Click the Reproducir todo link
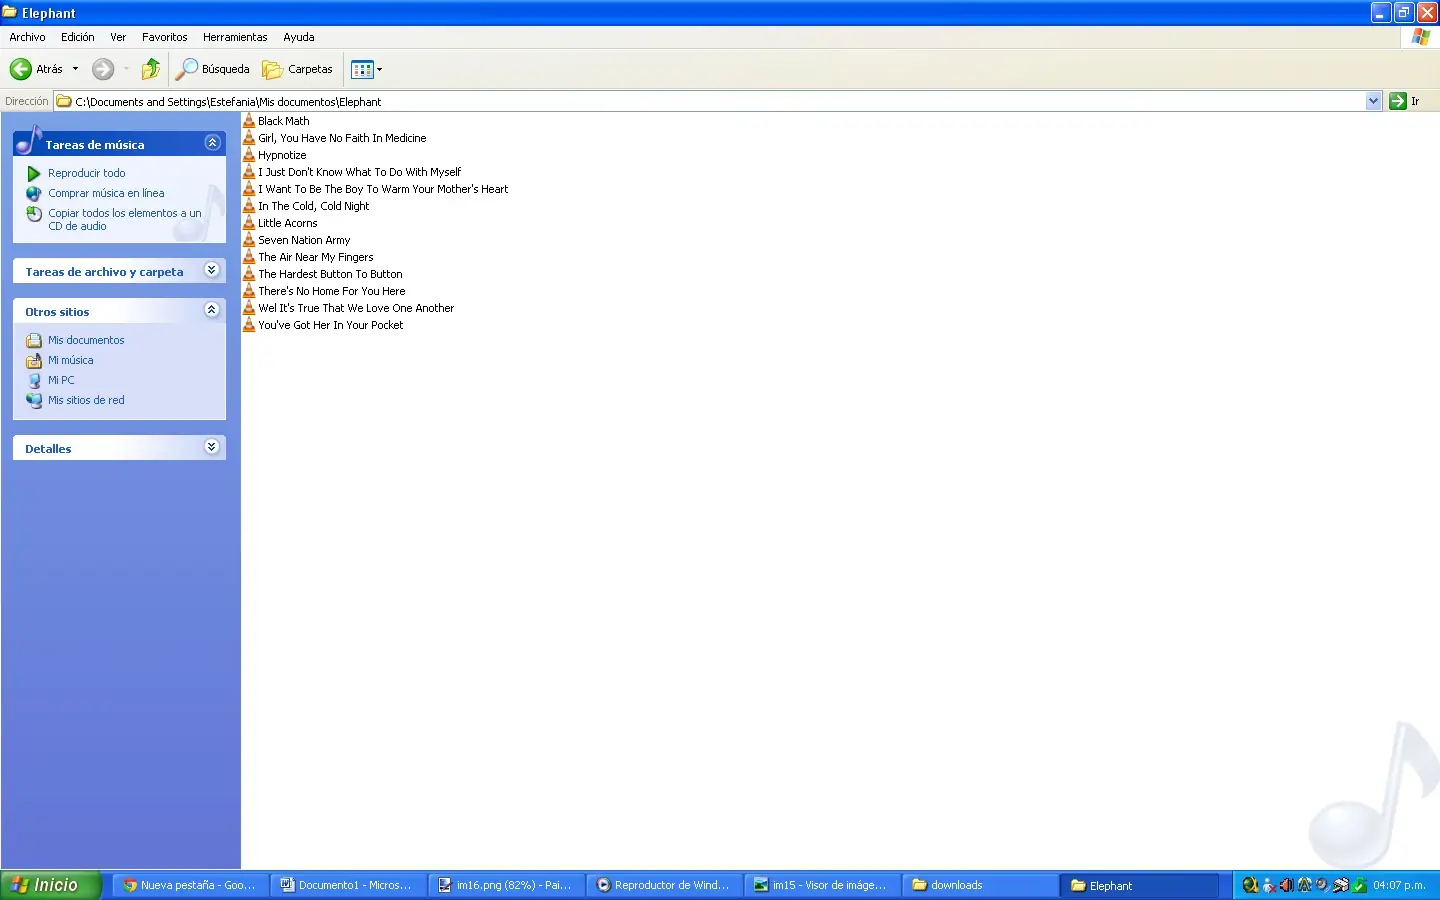 [87, 173]
